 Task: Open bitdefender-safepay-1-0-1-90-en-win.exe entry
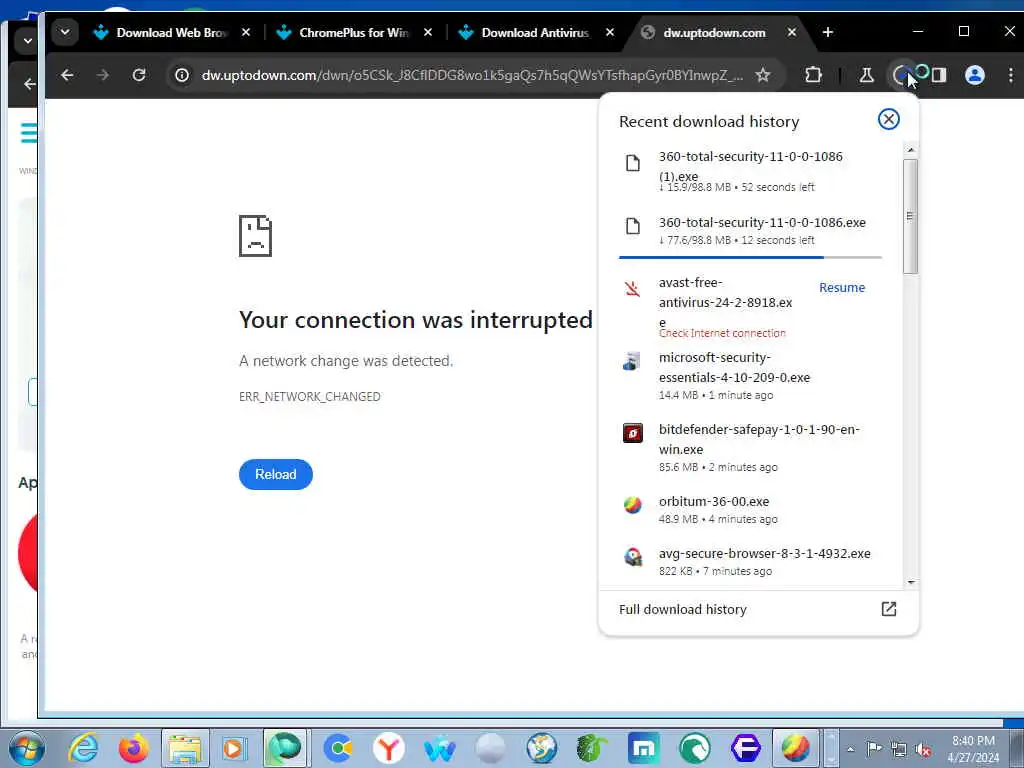pos(750,447)
